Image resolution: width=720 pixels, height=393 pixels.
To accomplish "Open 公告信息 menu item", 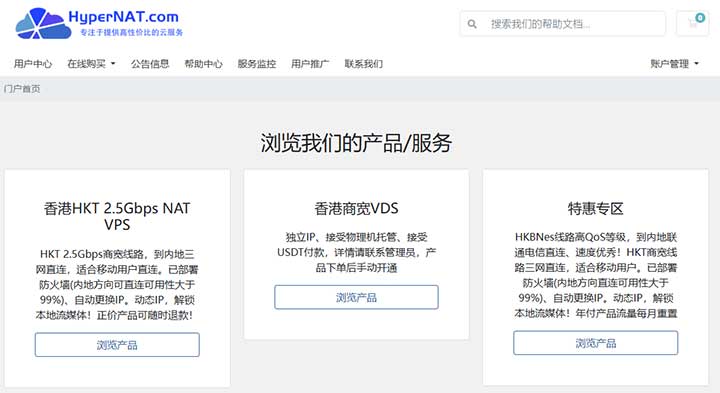I will coord(150,64).
